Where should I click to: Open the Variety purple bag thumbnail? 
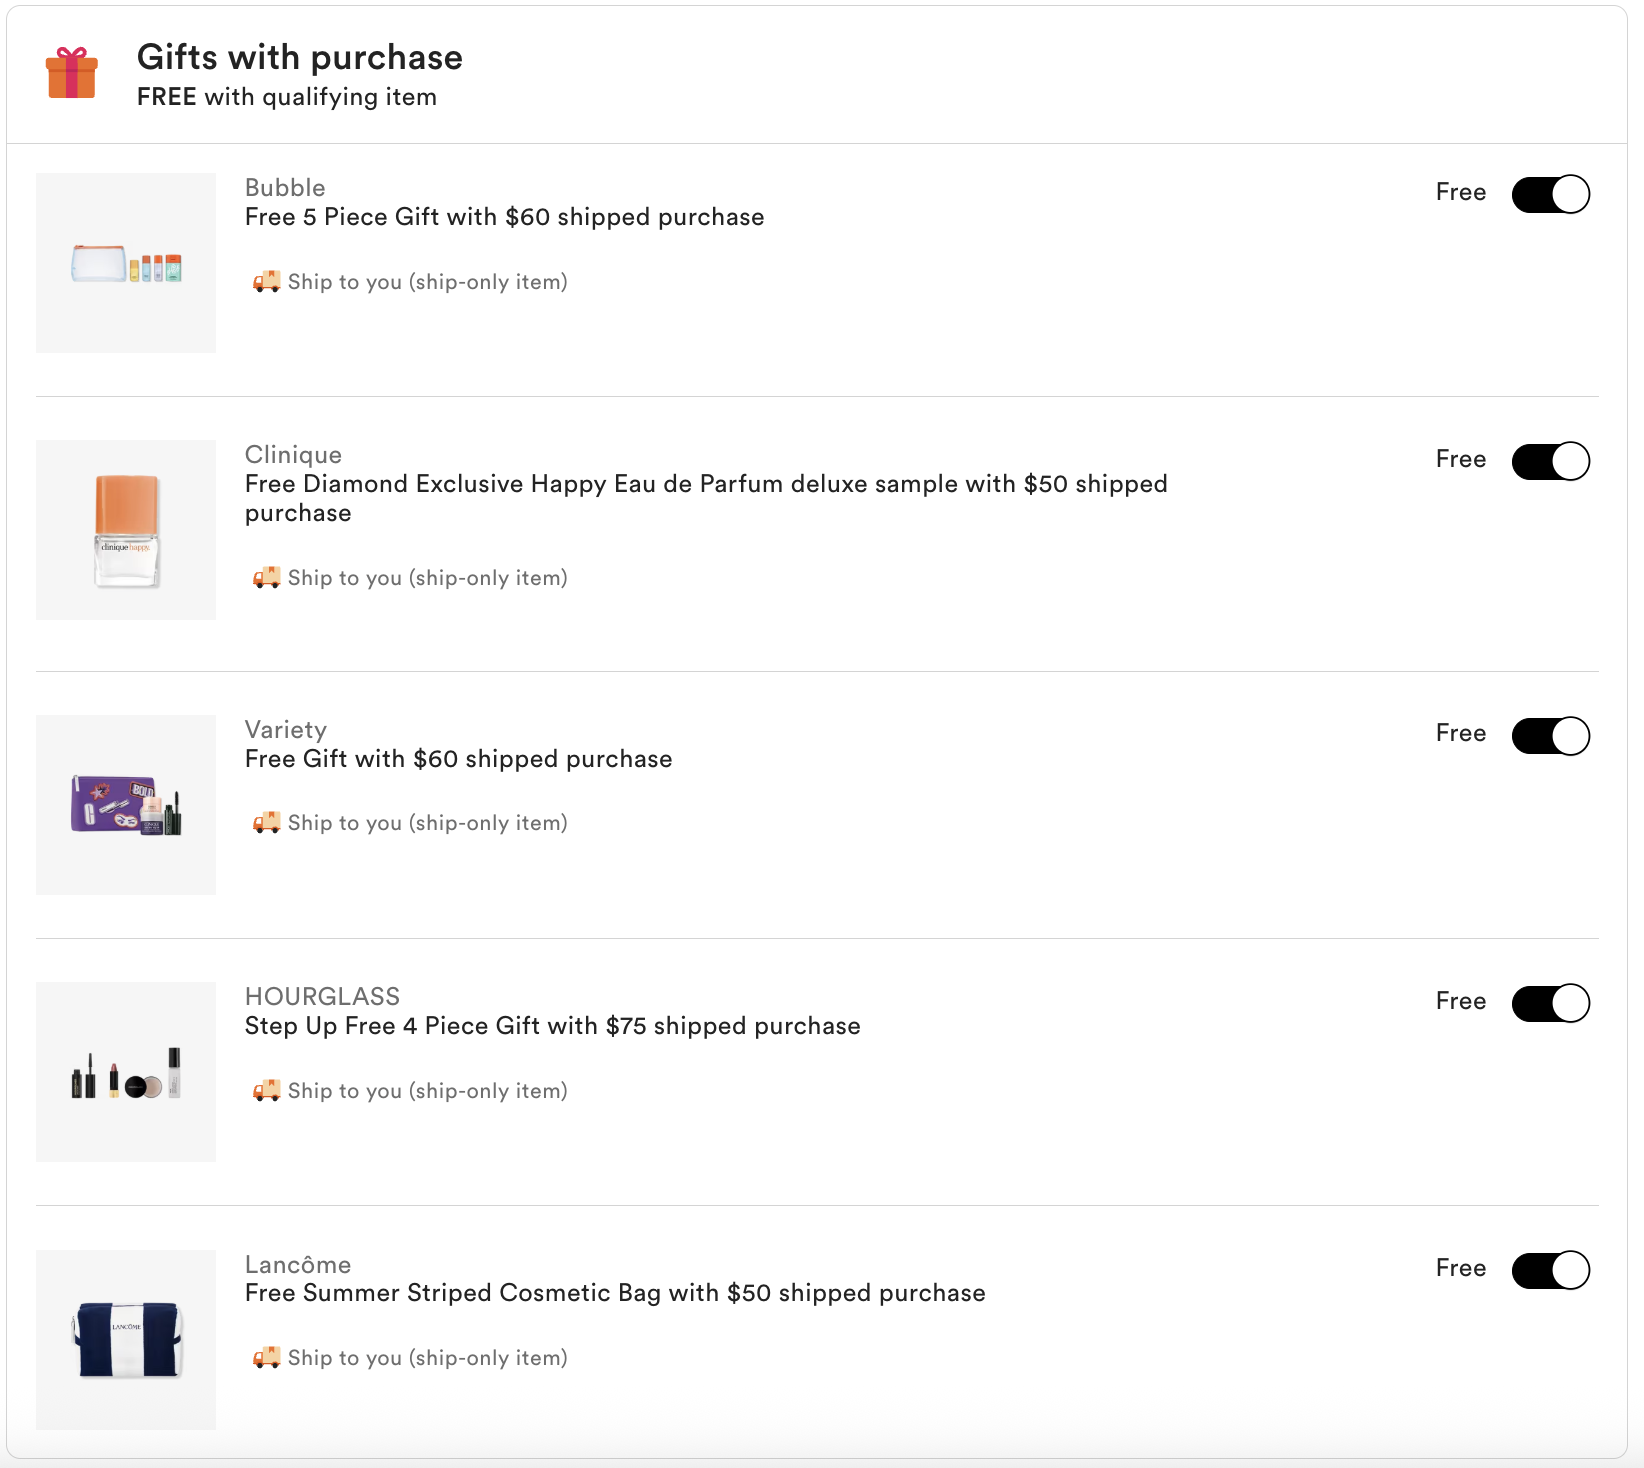(x=126, y=805)
